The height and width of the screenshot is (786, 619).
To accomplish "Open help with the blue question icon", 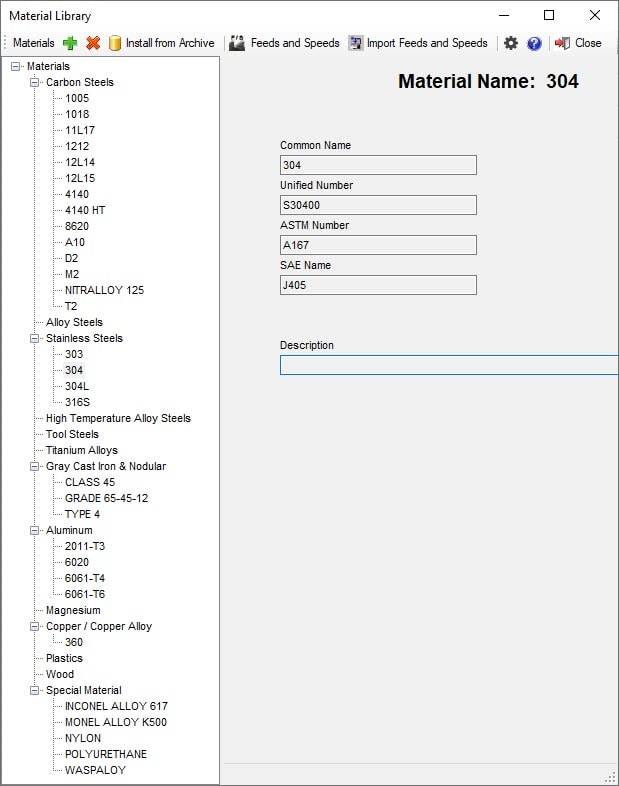I will coord(534,43).
